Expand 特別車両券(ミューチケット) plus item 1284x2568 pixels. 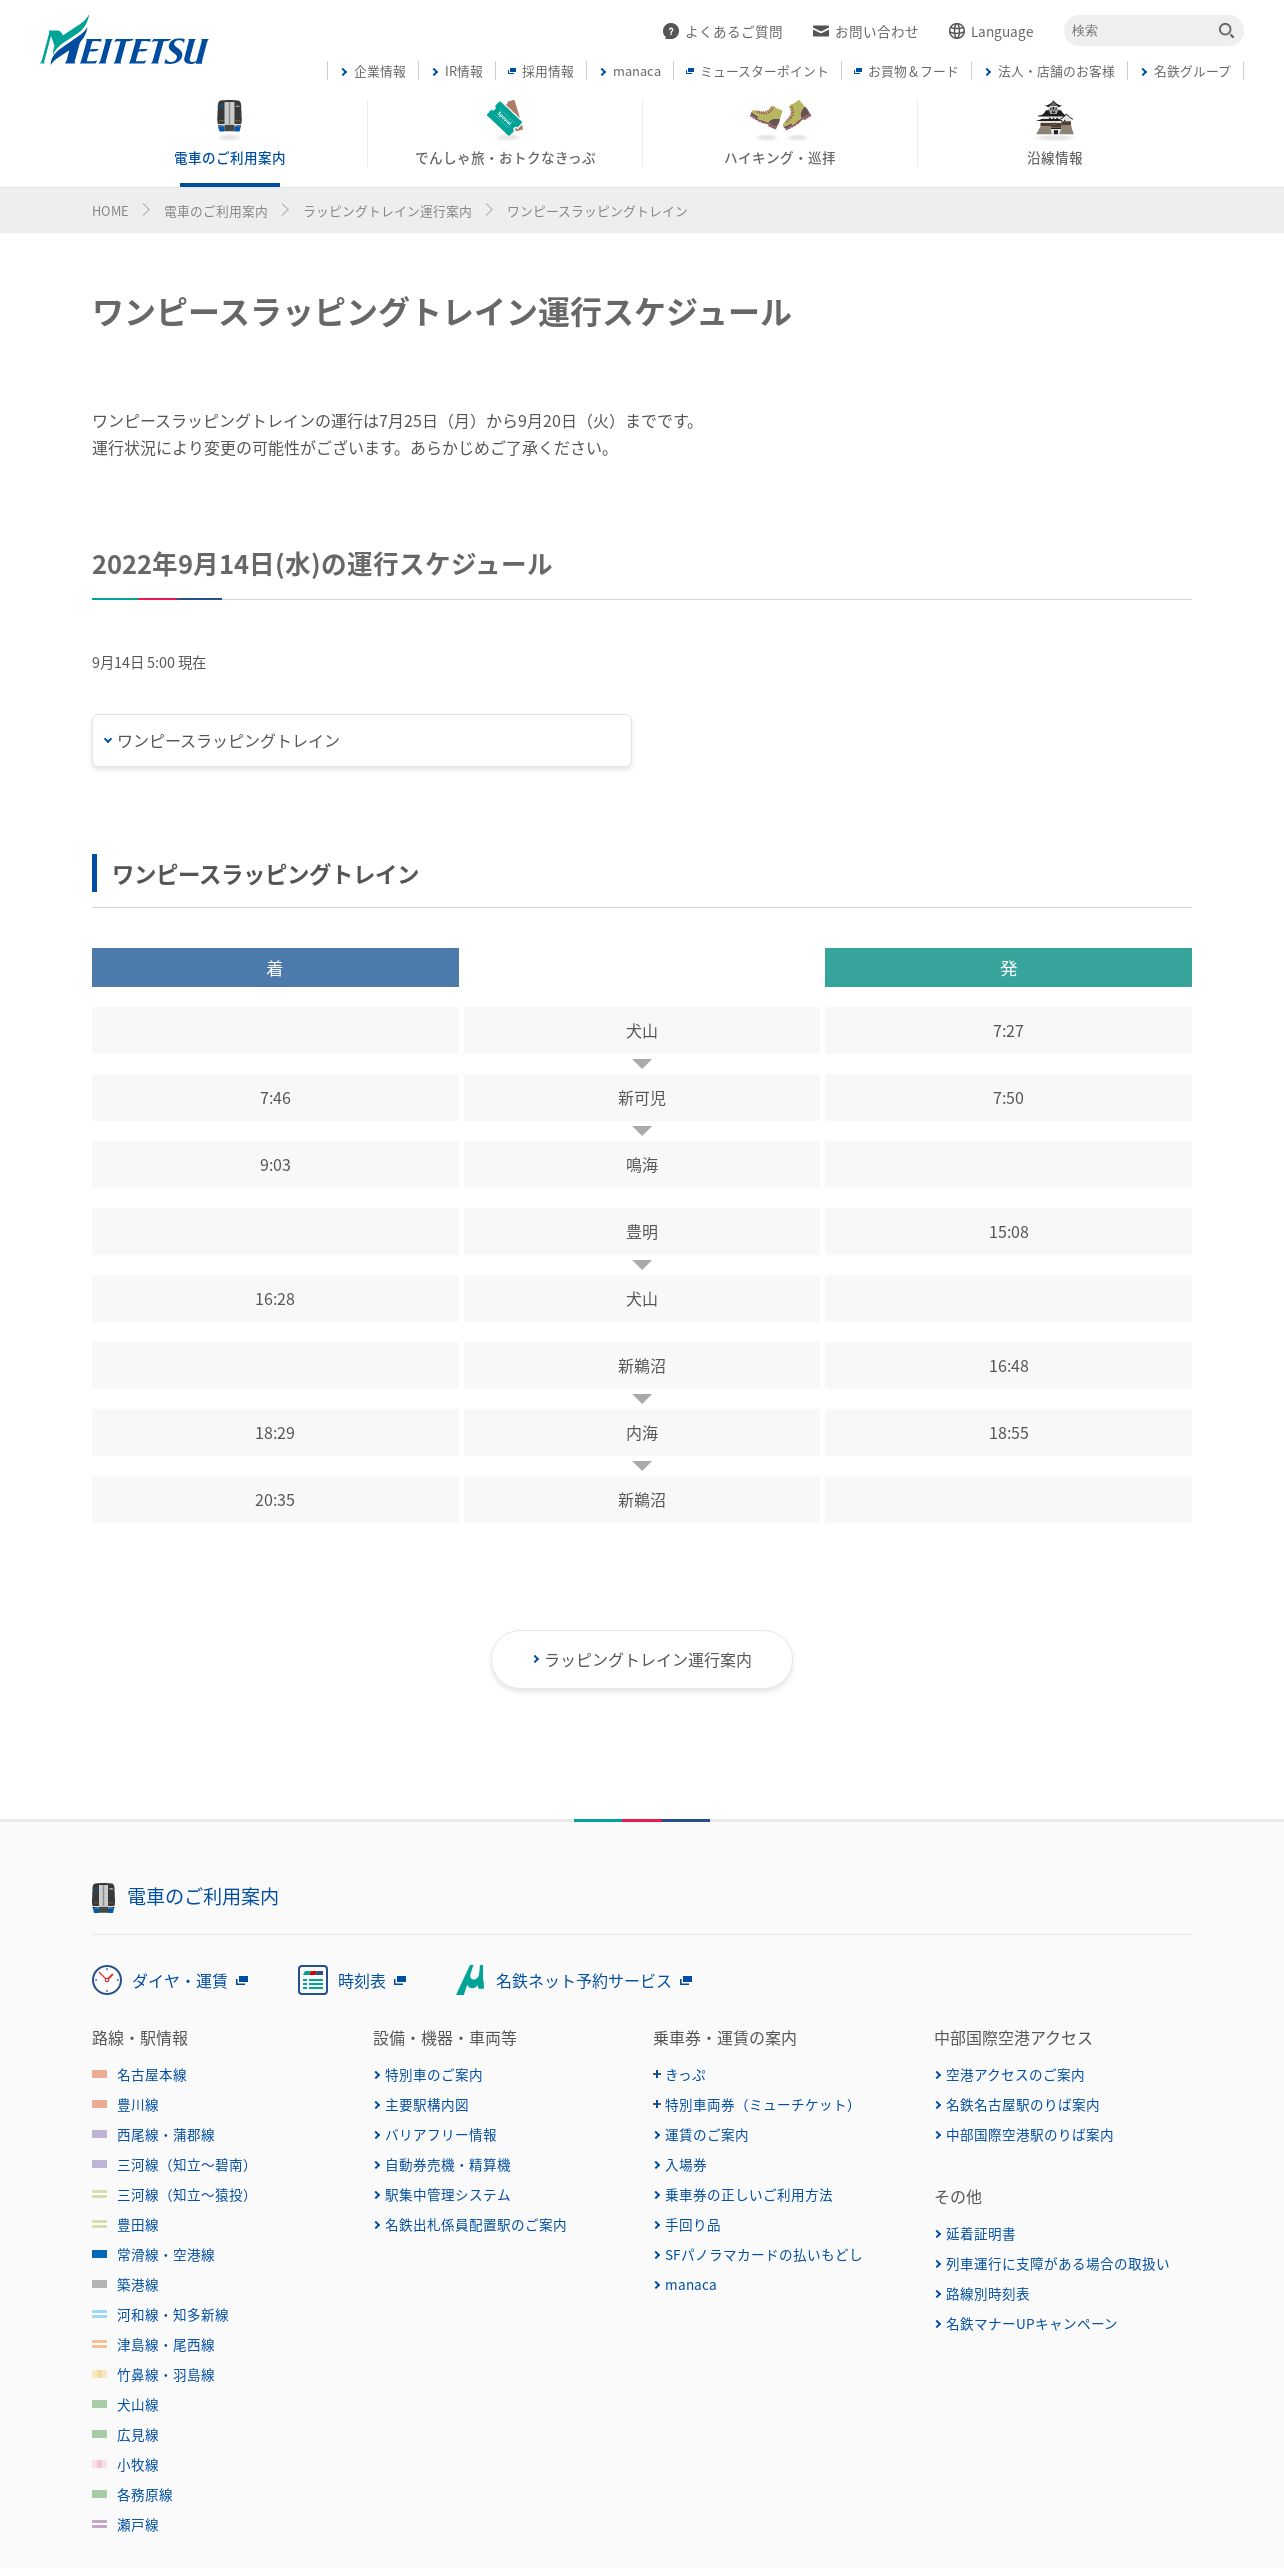753,2105
